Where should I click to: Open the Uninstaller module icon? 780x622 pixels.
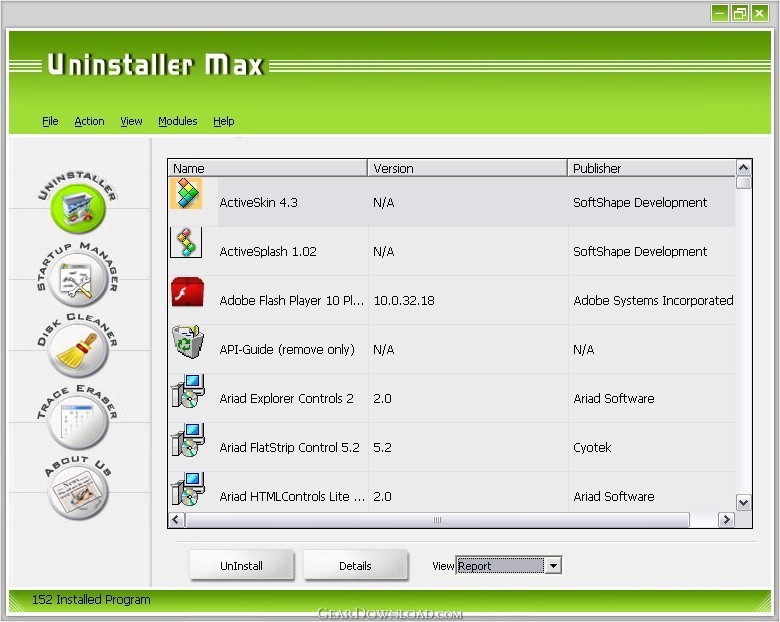coord(78,208)
